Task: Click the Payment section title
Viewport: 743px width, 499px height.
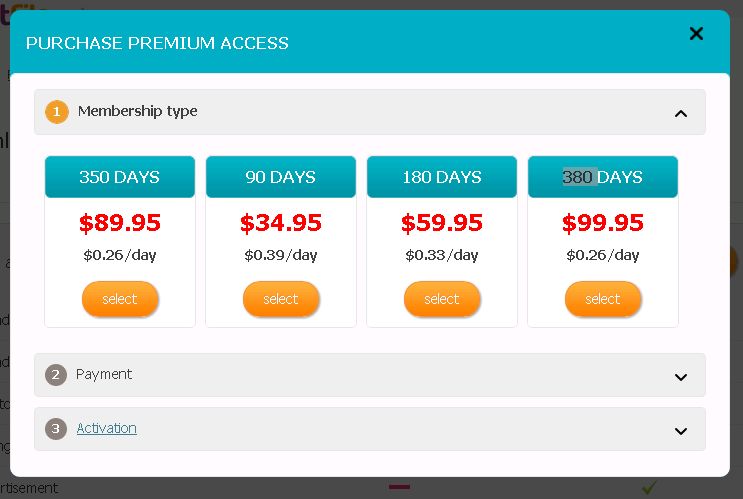Action: tap(104, 374)
